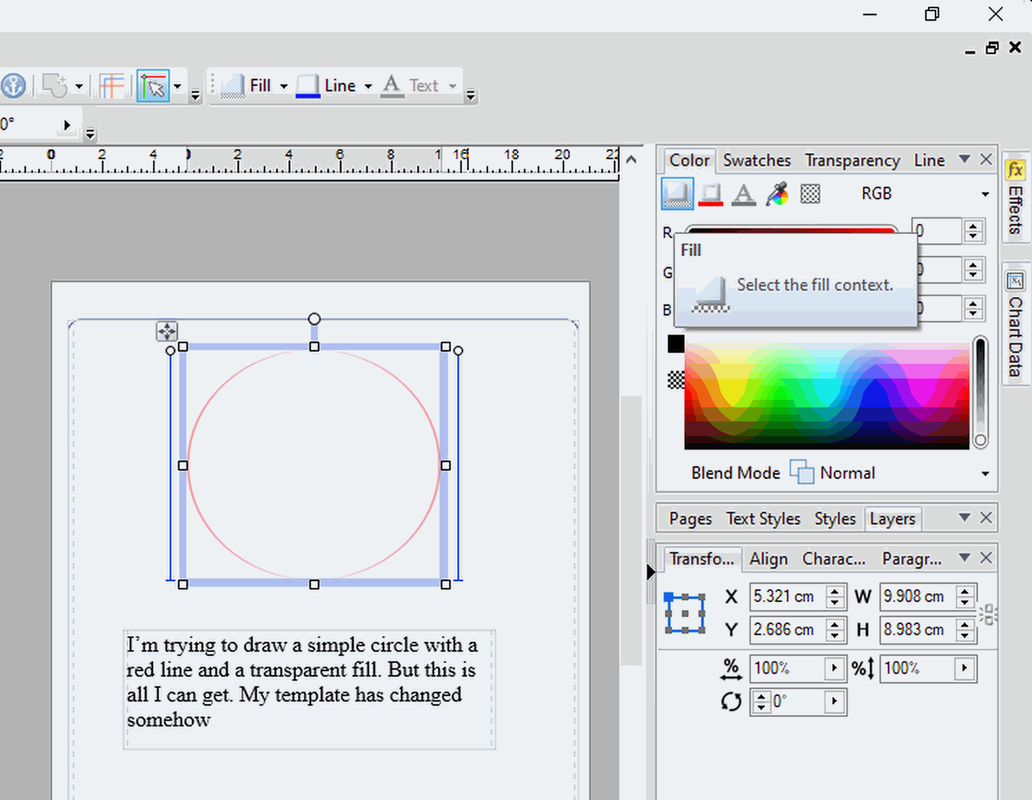The height and width of the screenshot is (800, 1032).
Task: Click the Fill bucket icon in toolbar
Action: 233,86
